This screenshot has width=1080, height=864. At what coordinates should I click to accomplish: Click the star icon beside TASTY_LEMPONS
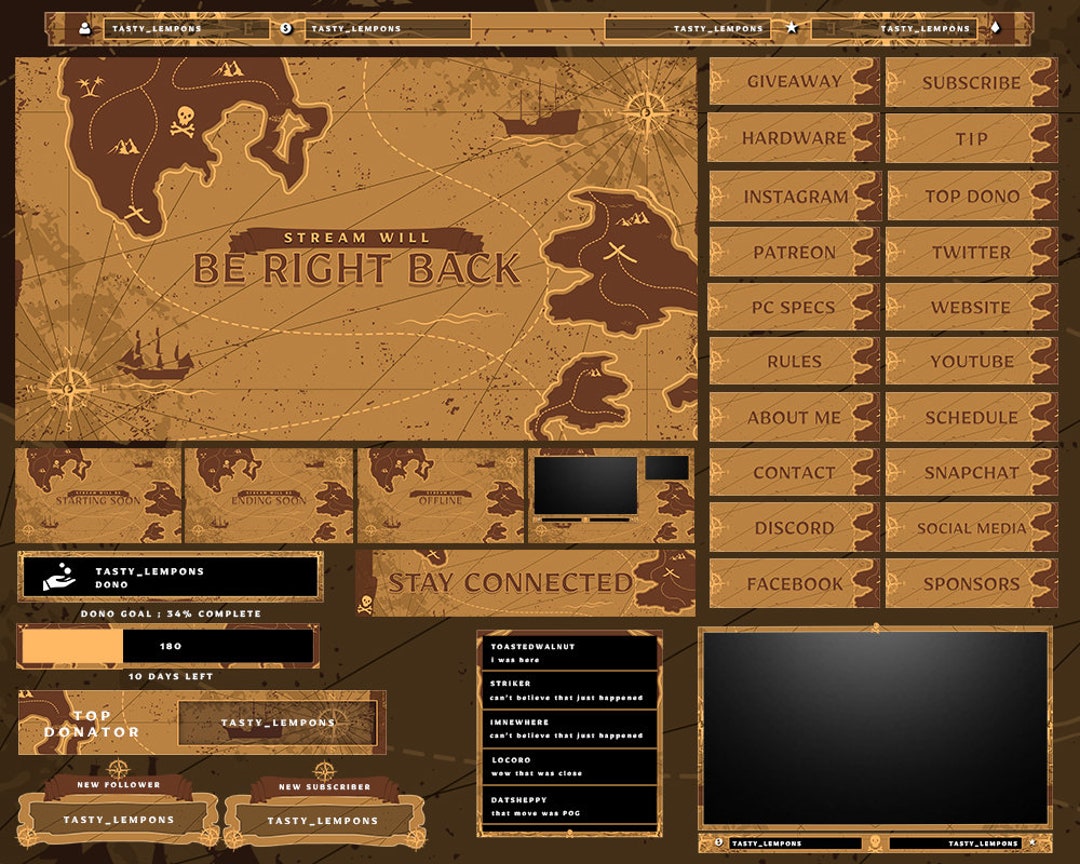[x=793, y=28]
